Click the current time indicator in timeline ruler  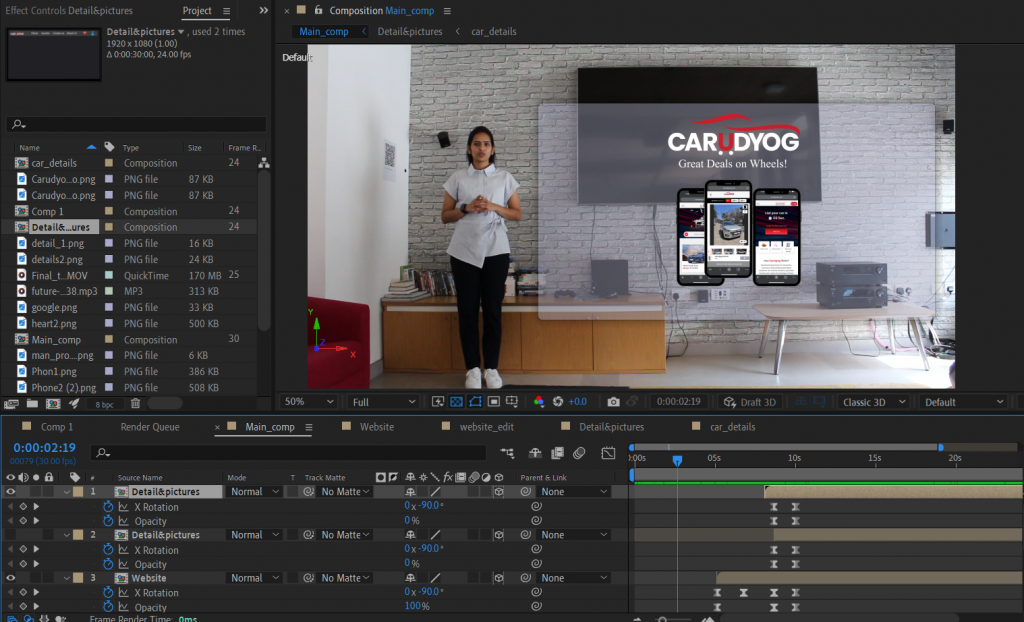pos(677,461)
